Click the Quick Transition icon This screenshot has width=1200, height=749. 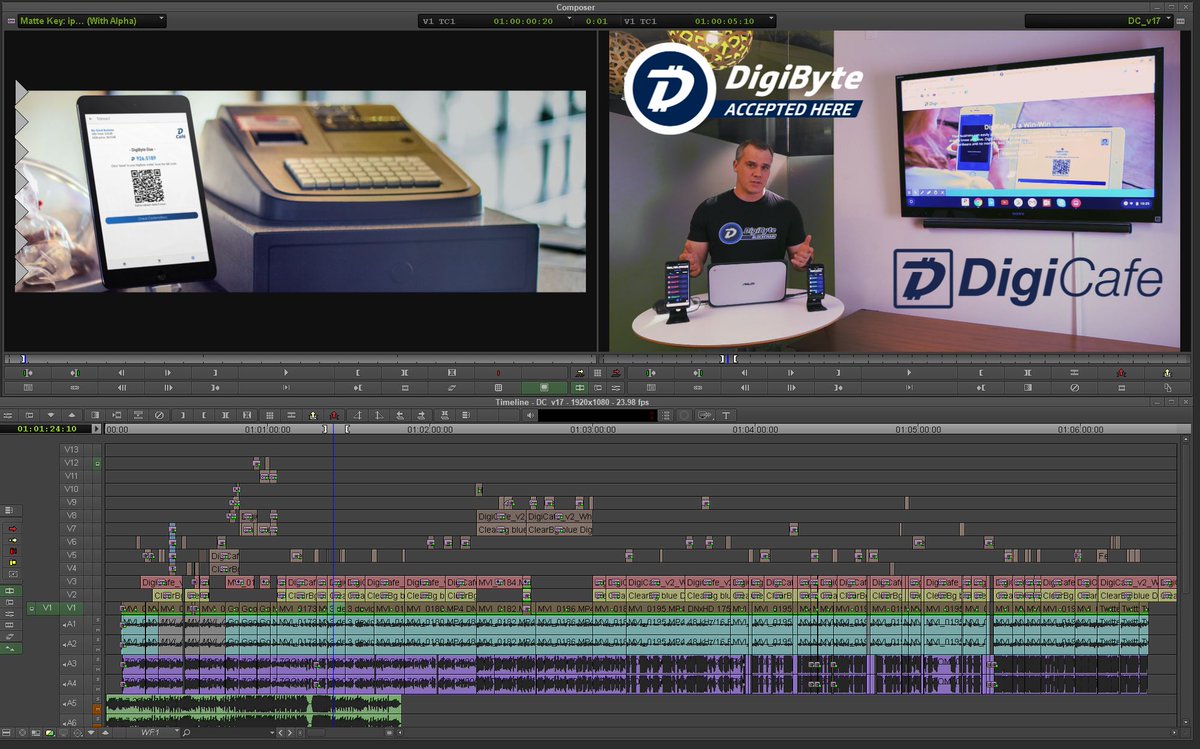pos(138,416)
